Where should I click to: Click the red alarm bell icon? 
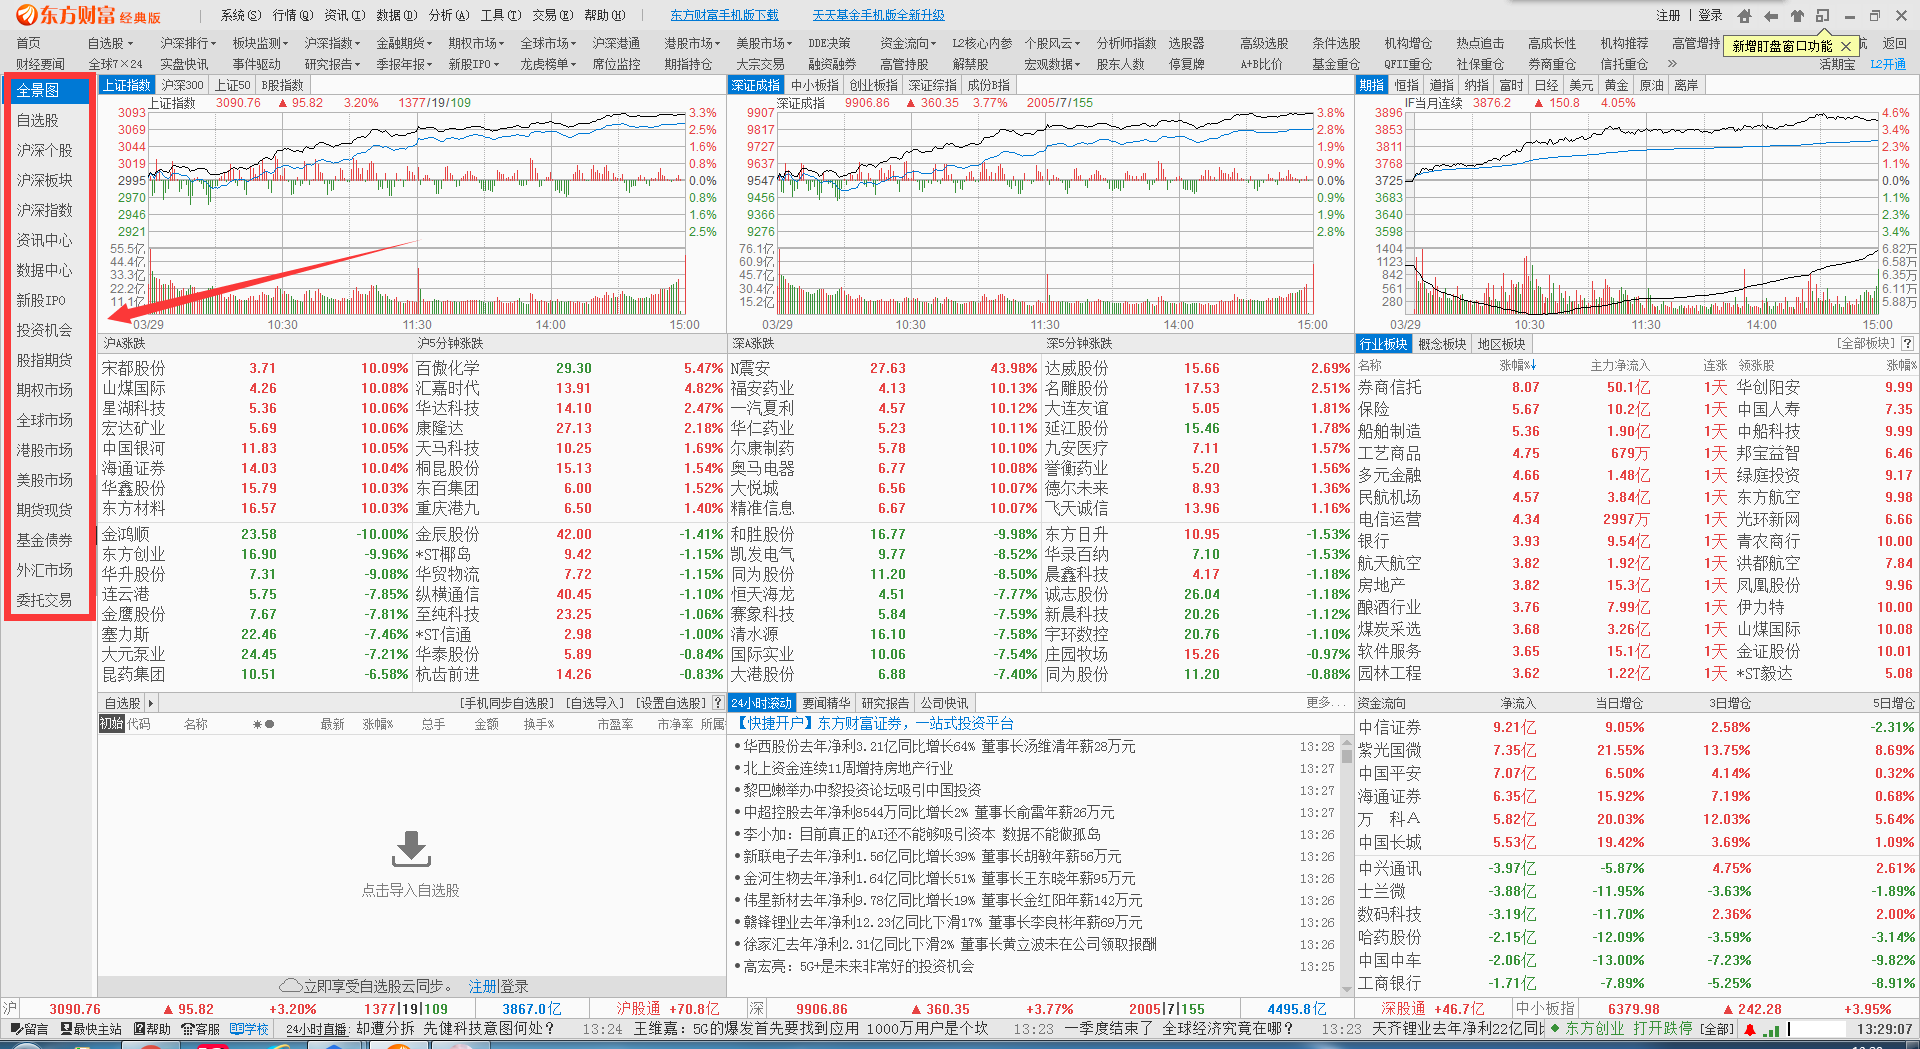(x=1749, y=1029)
